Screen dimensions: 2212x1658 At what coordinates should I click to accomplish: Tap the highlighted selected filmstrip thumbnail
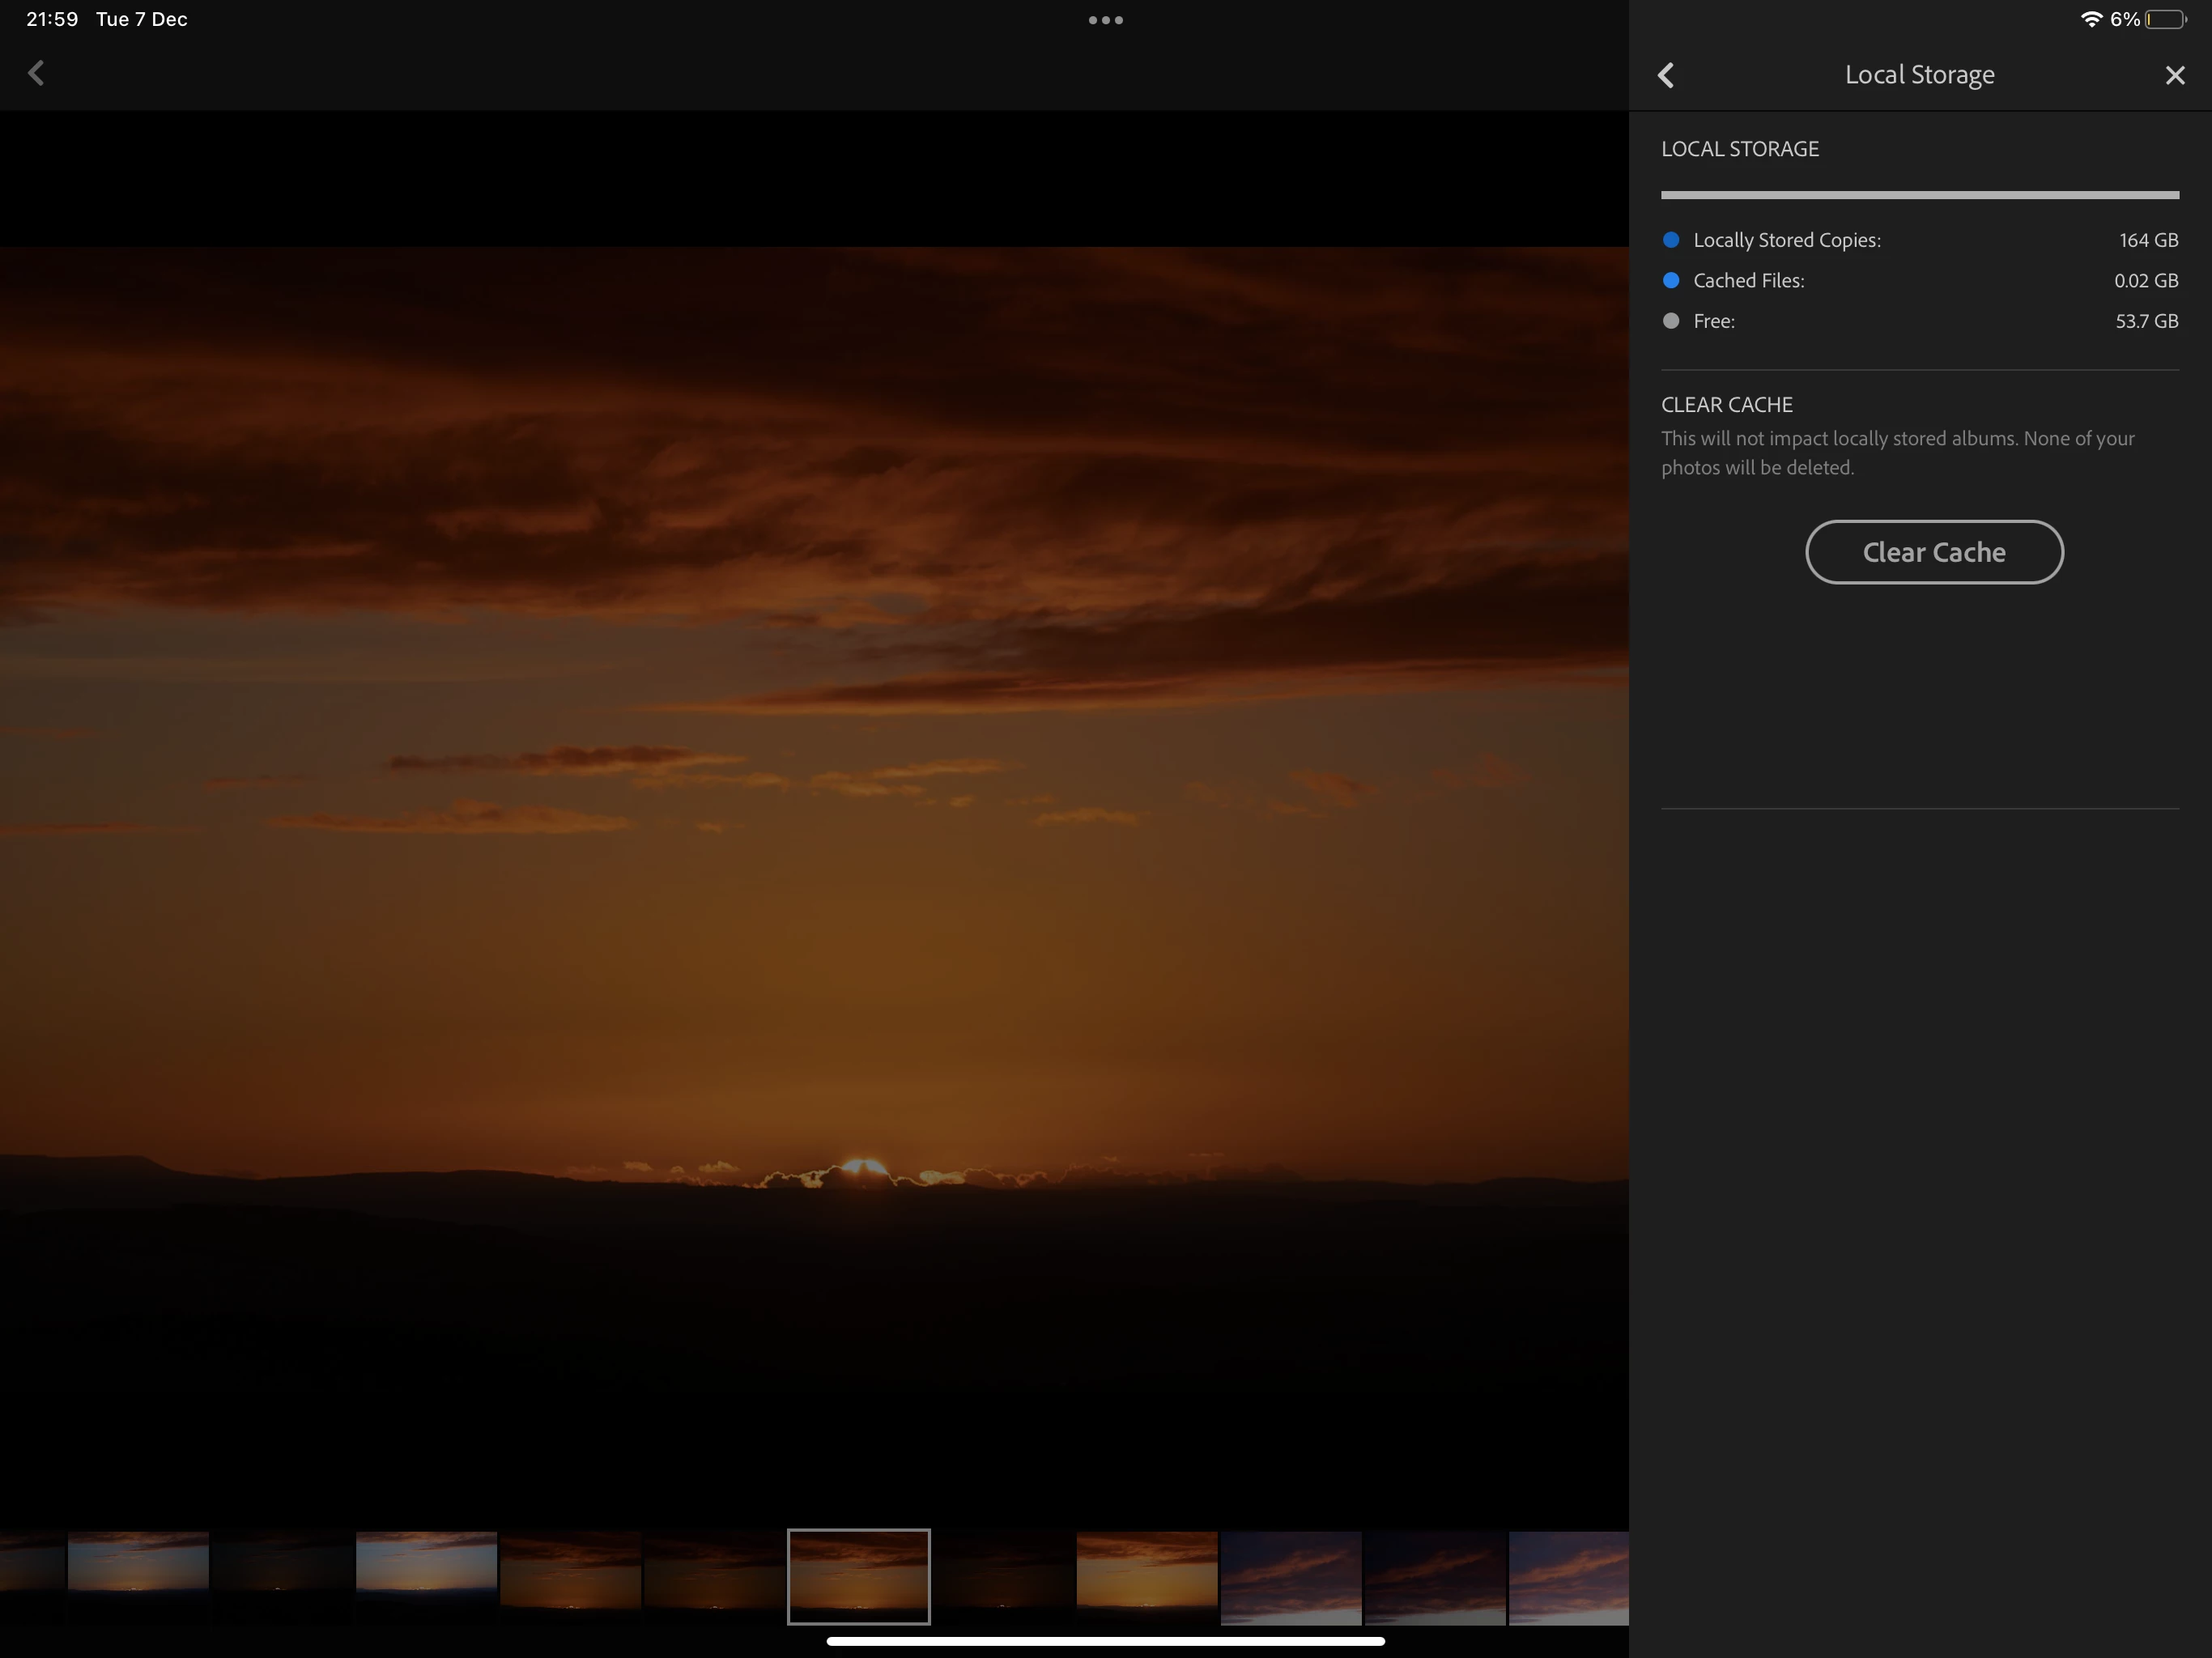coord(858,1576)
